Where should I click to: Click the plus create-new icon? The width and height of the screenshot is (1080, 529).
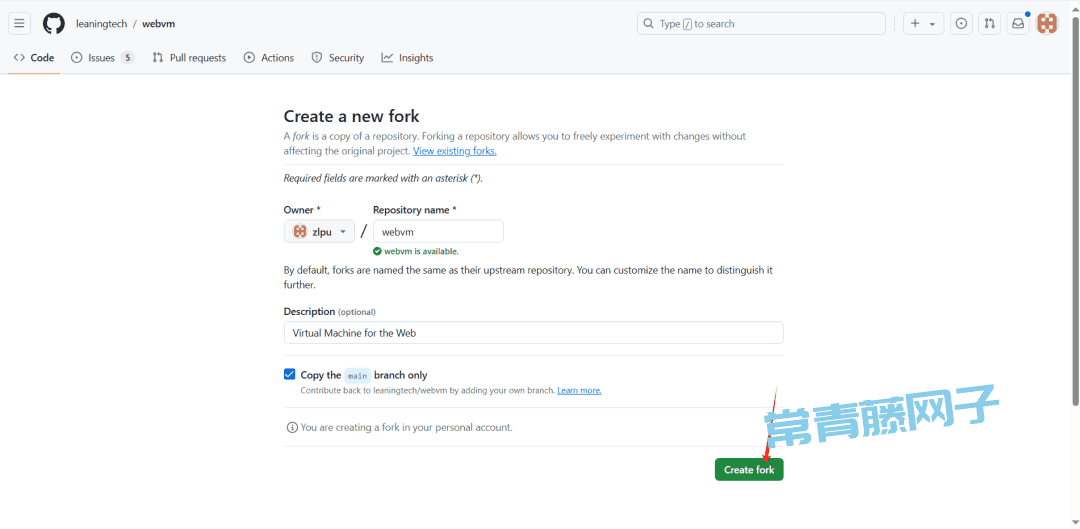(x=915, y=23)
